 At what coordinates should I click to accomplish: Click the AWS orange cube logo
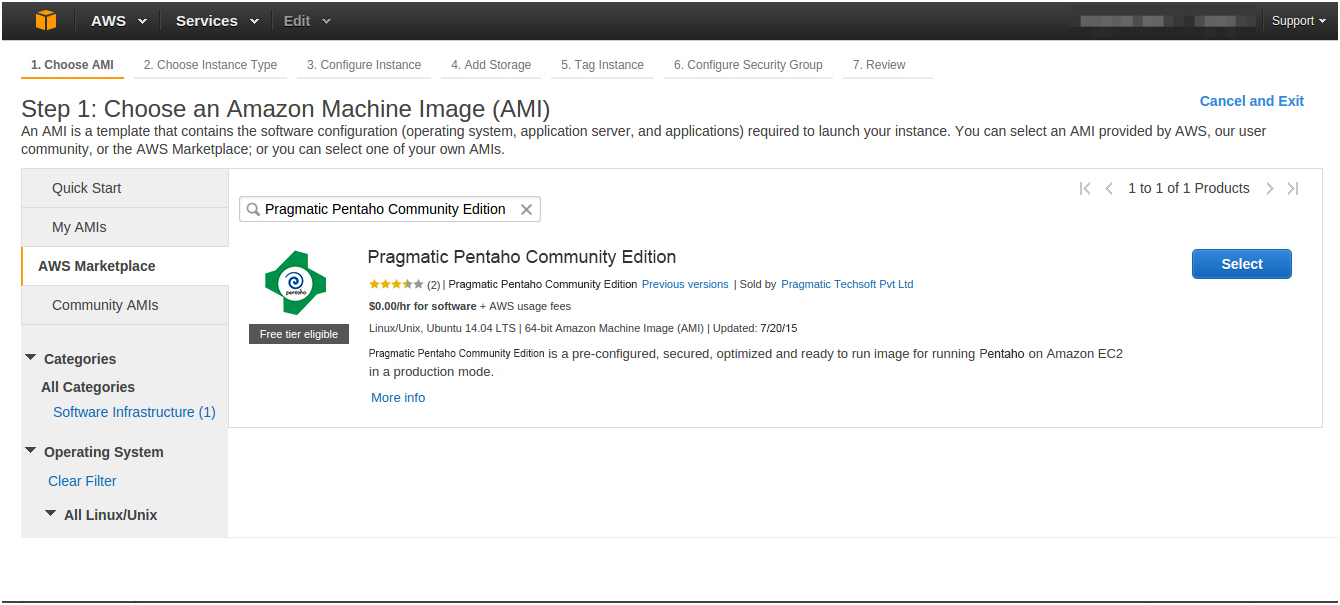click(x=46, y=20)
